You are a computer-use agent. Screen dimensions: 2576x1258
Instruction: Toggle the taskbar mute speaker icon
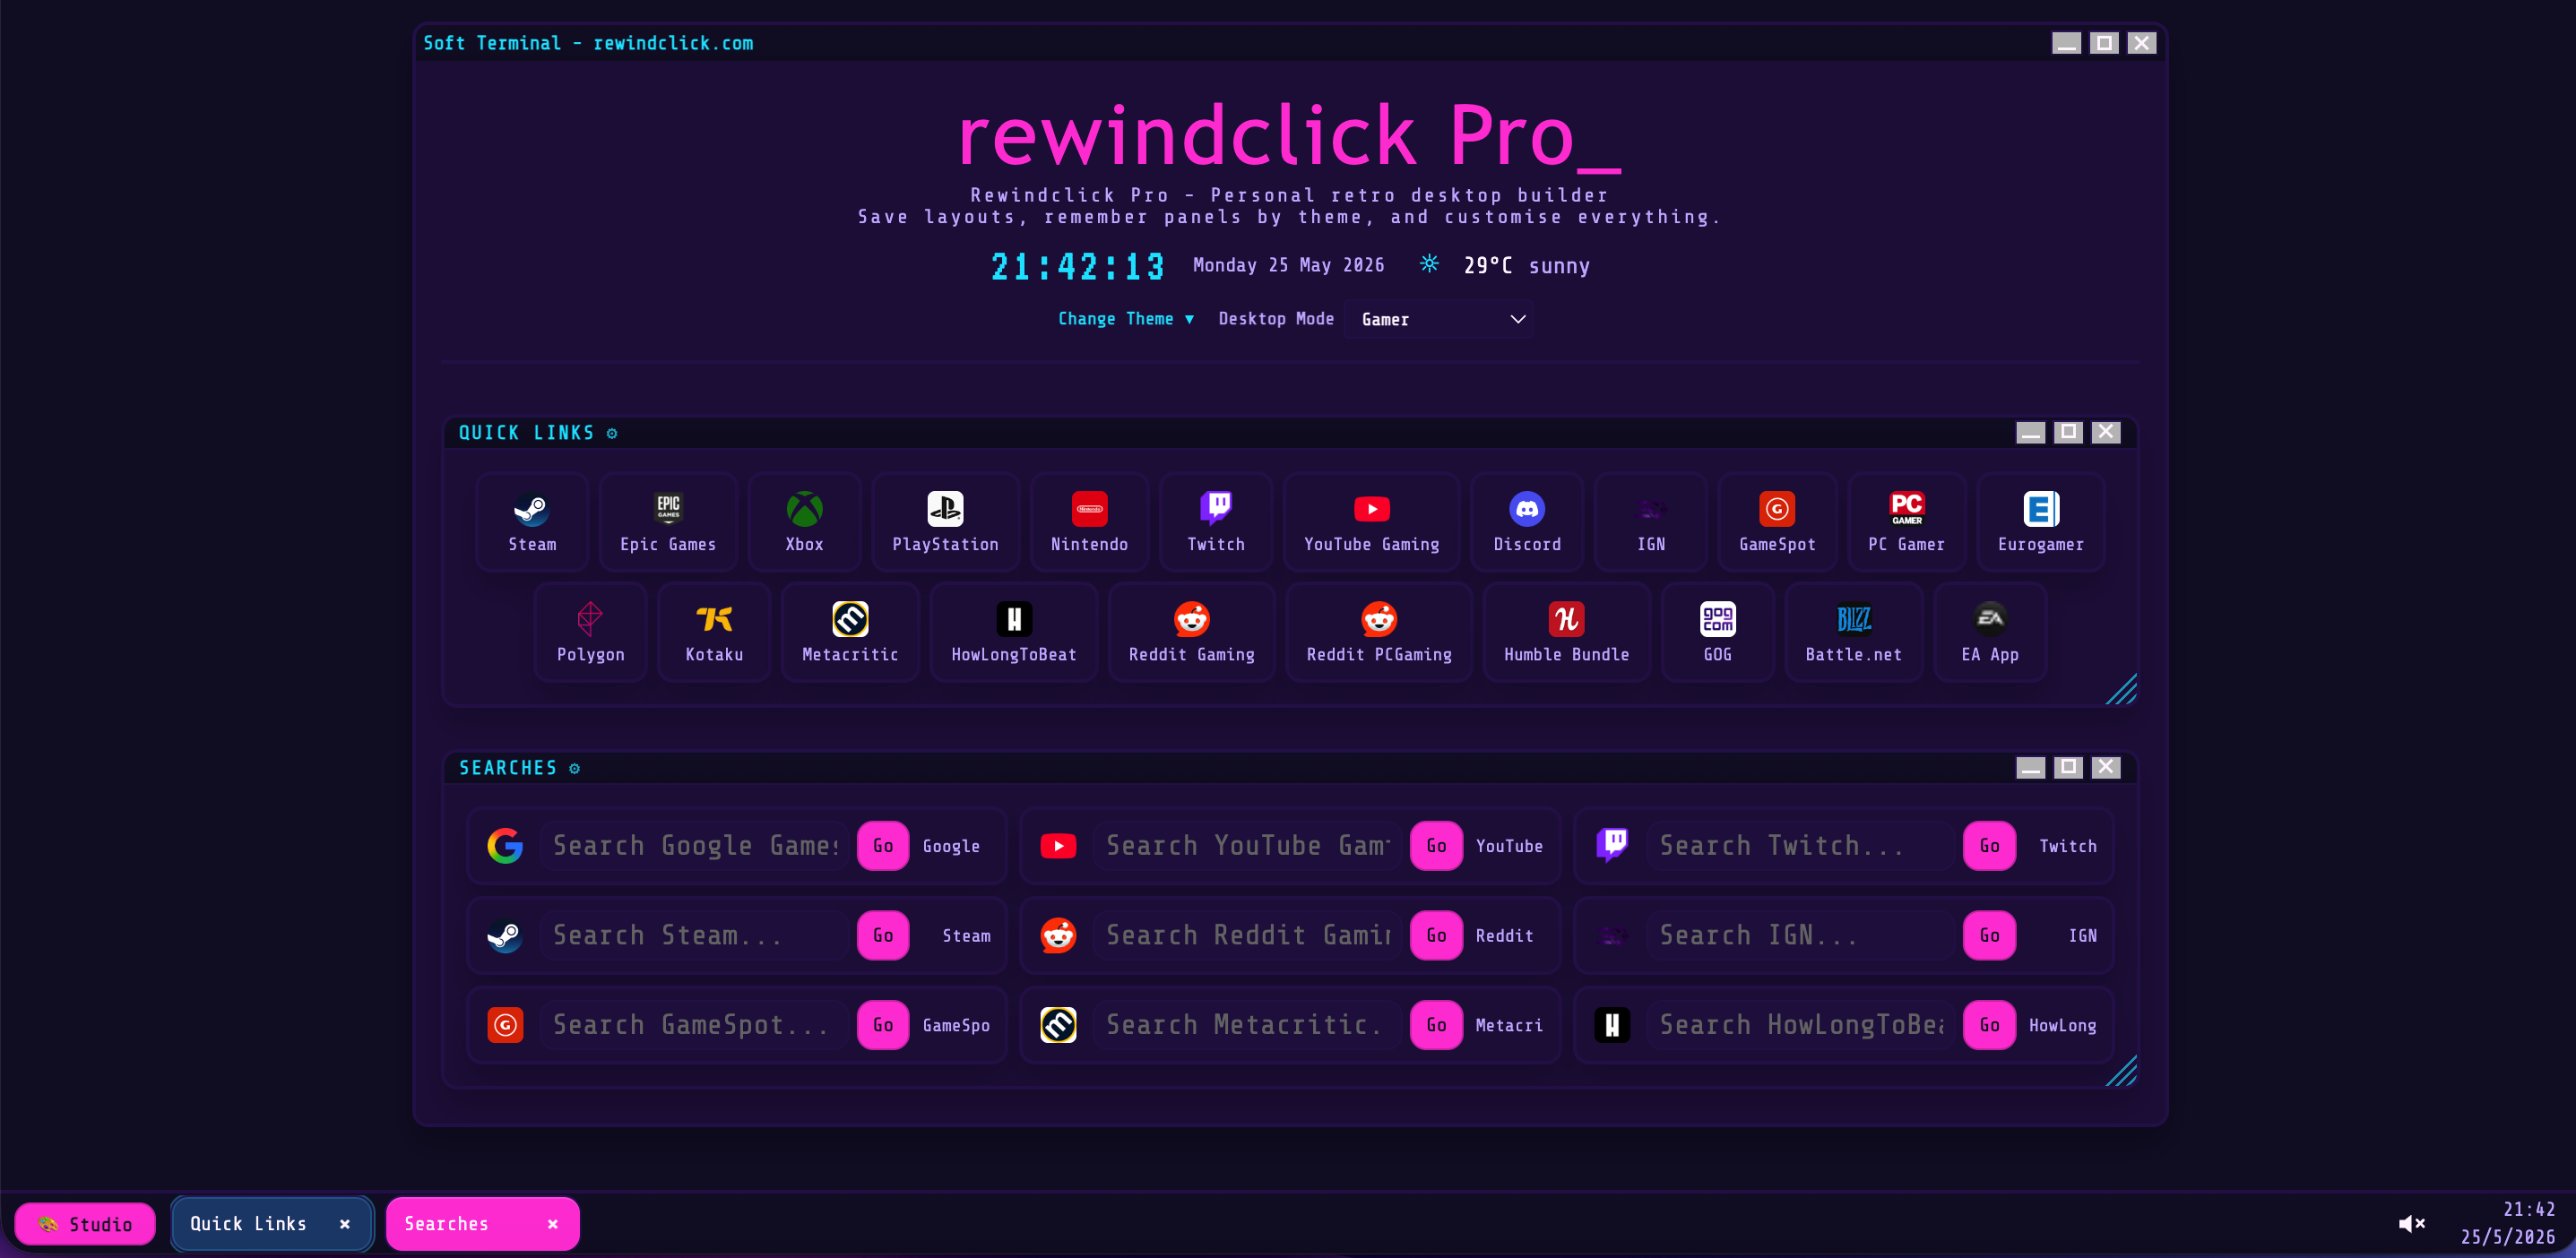point(2411,1223)
